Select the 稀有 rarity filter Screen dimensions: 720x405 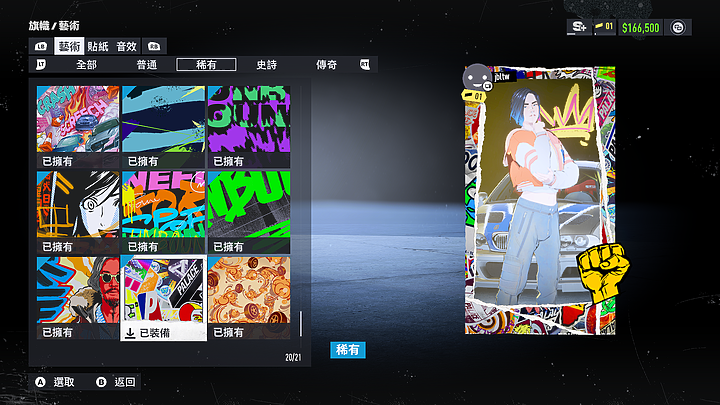tap(206, 65)
